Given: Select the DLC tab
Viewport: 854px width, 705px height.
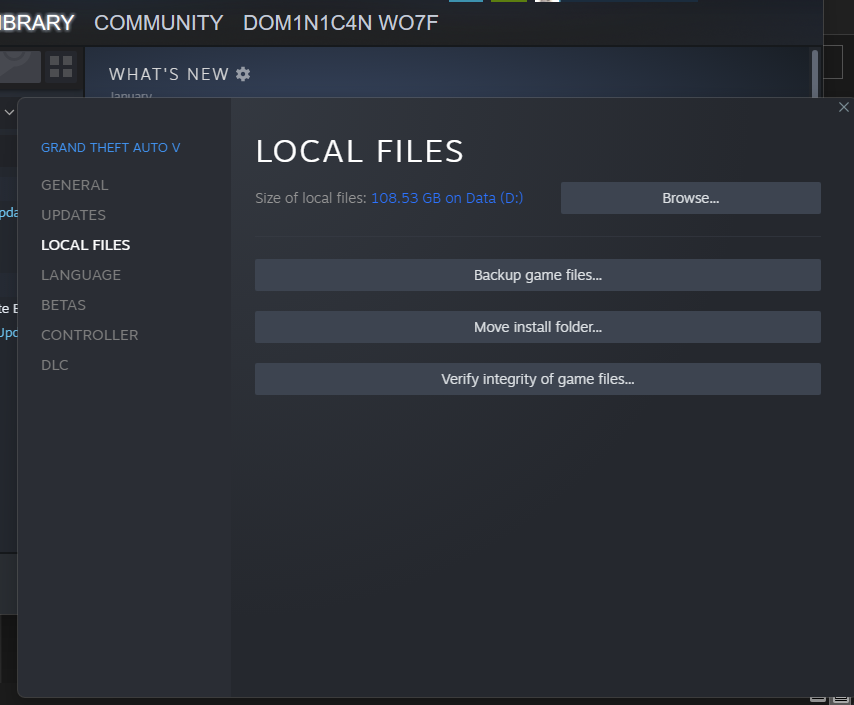Looking at the screenshot, I should (x=55, y=365).
